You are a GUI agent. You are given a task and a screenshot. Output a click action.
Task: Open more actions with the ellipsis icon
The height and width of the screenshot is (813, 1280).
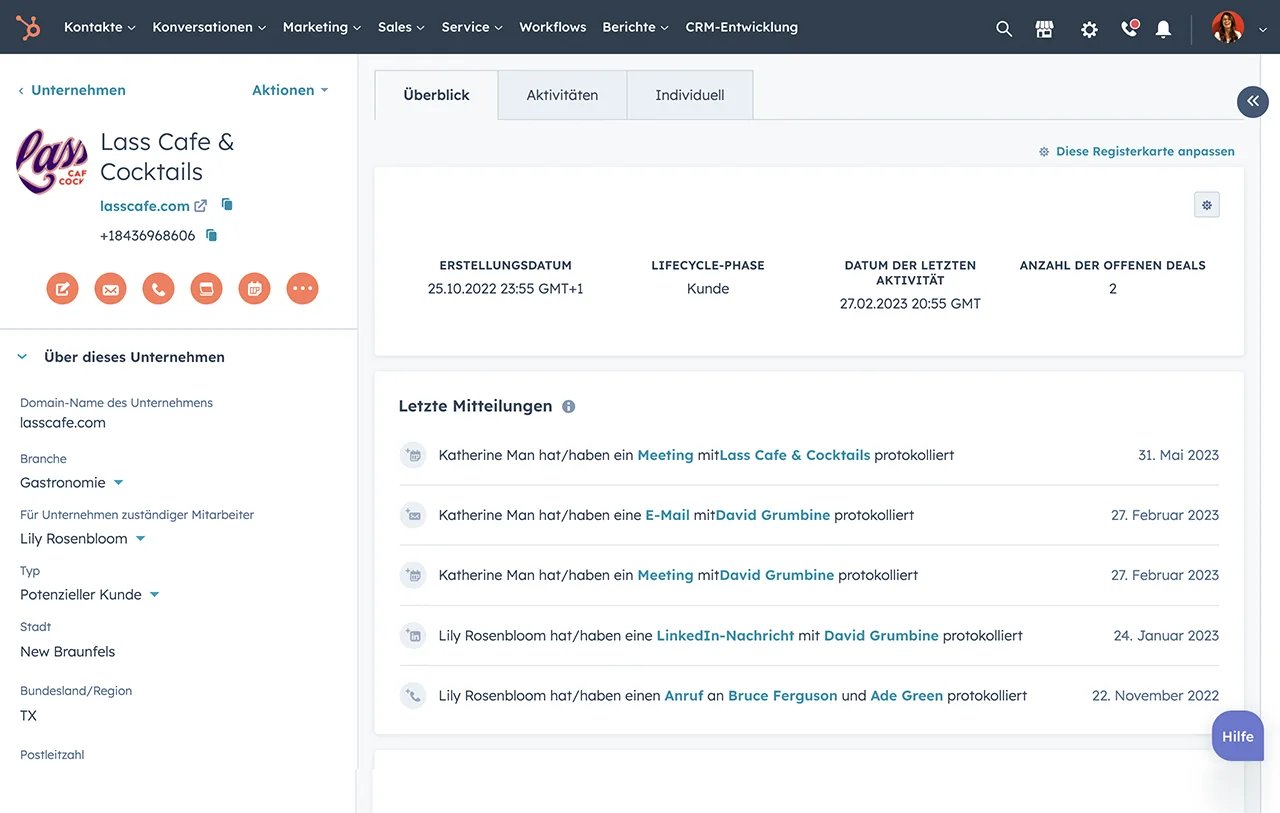pyautogui.click(x=302, y=288)
